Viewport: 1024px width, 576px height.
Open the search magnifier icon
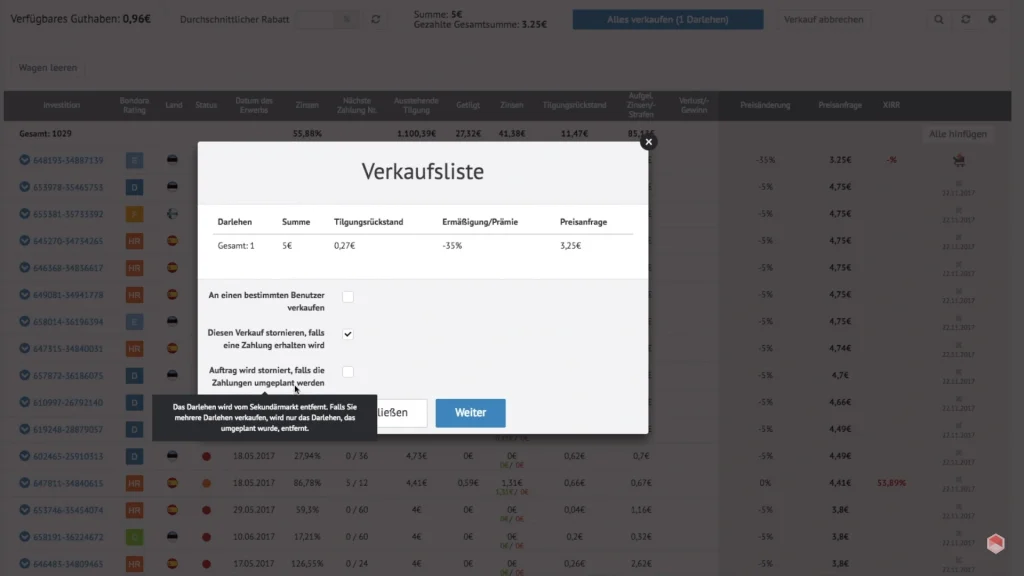[x=939, y=20]
